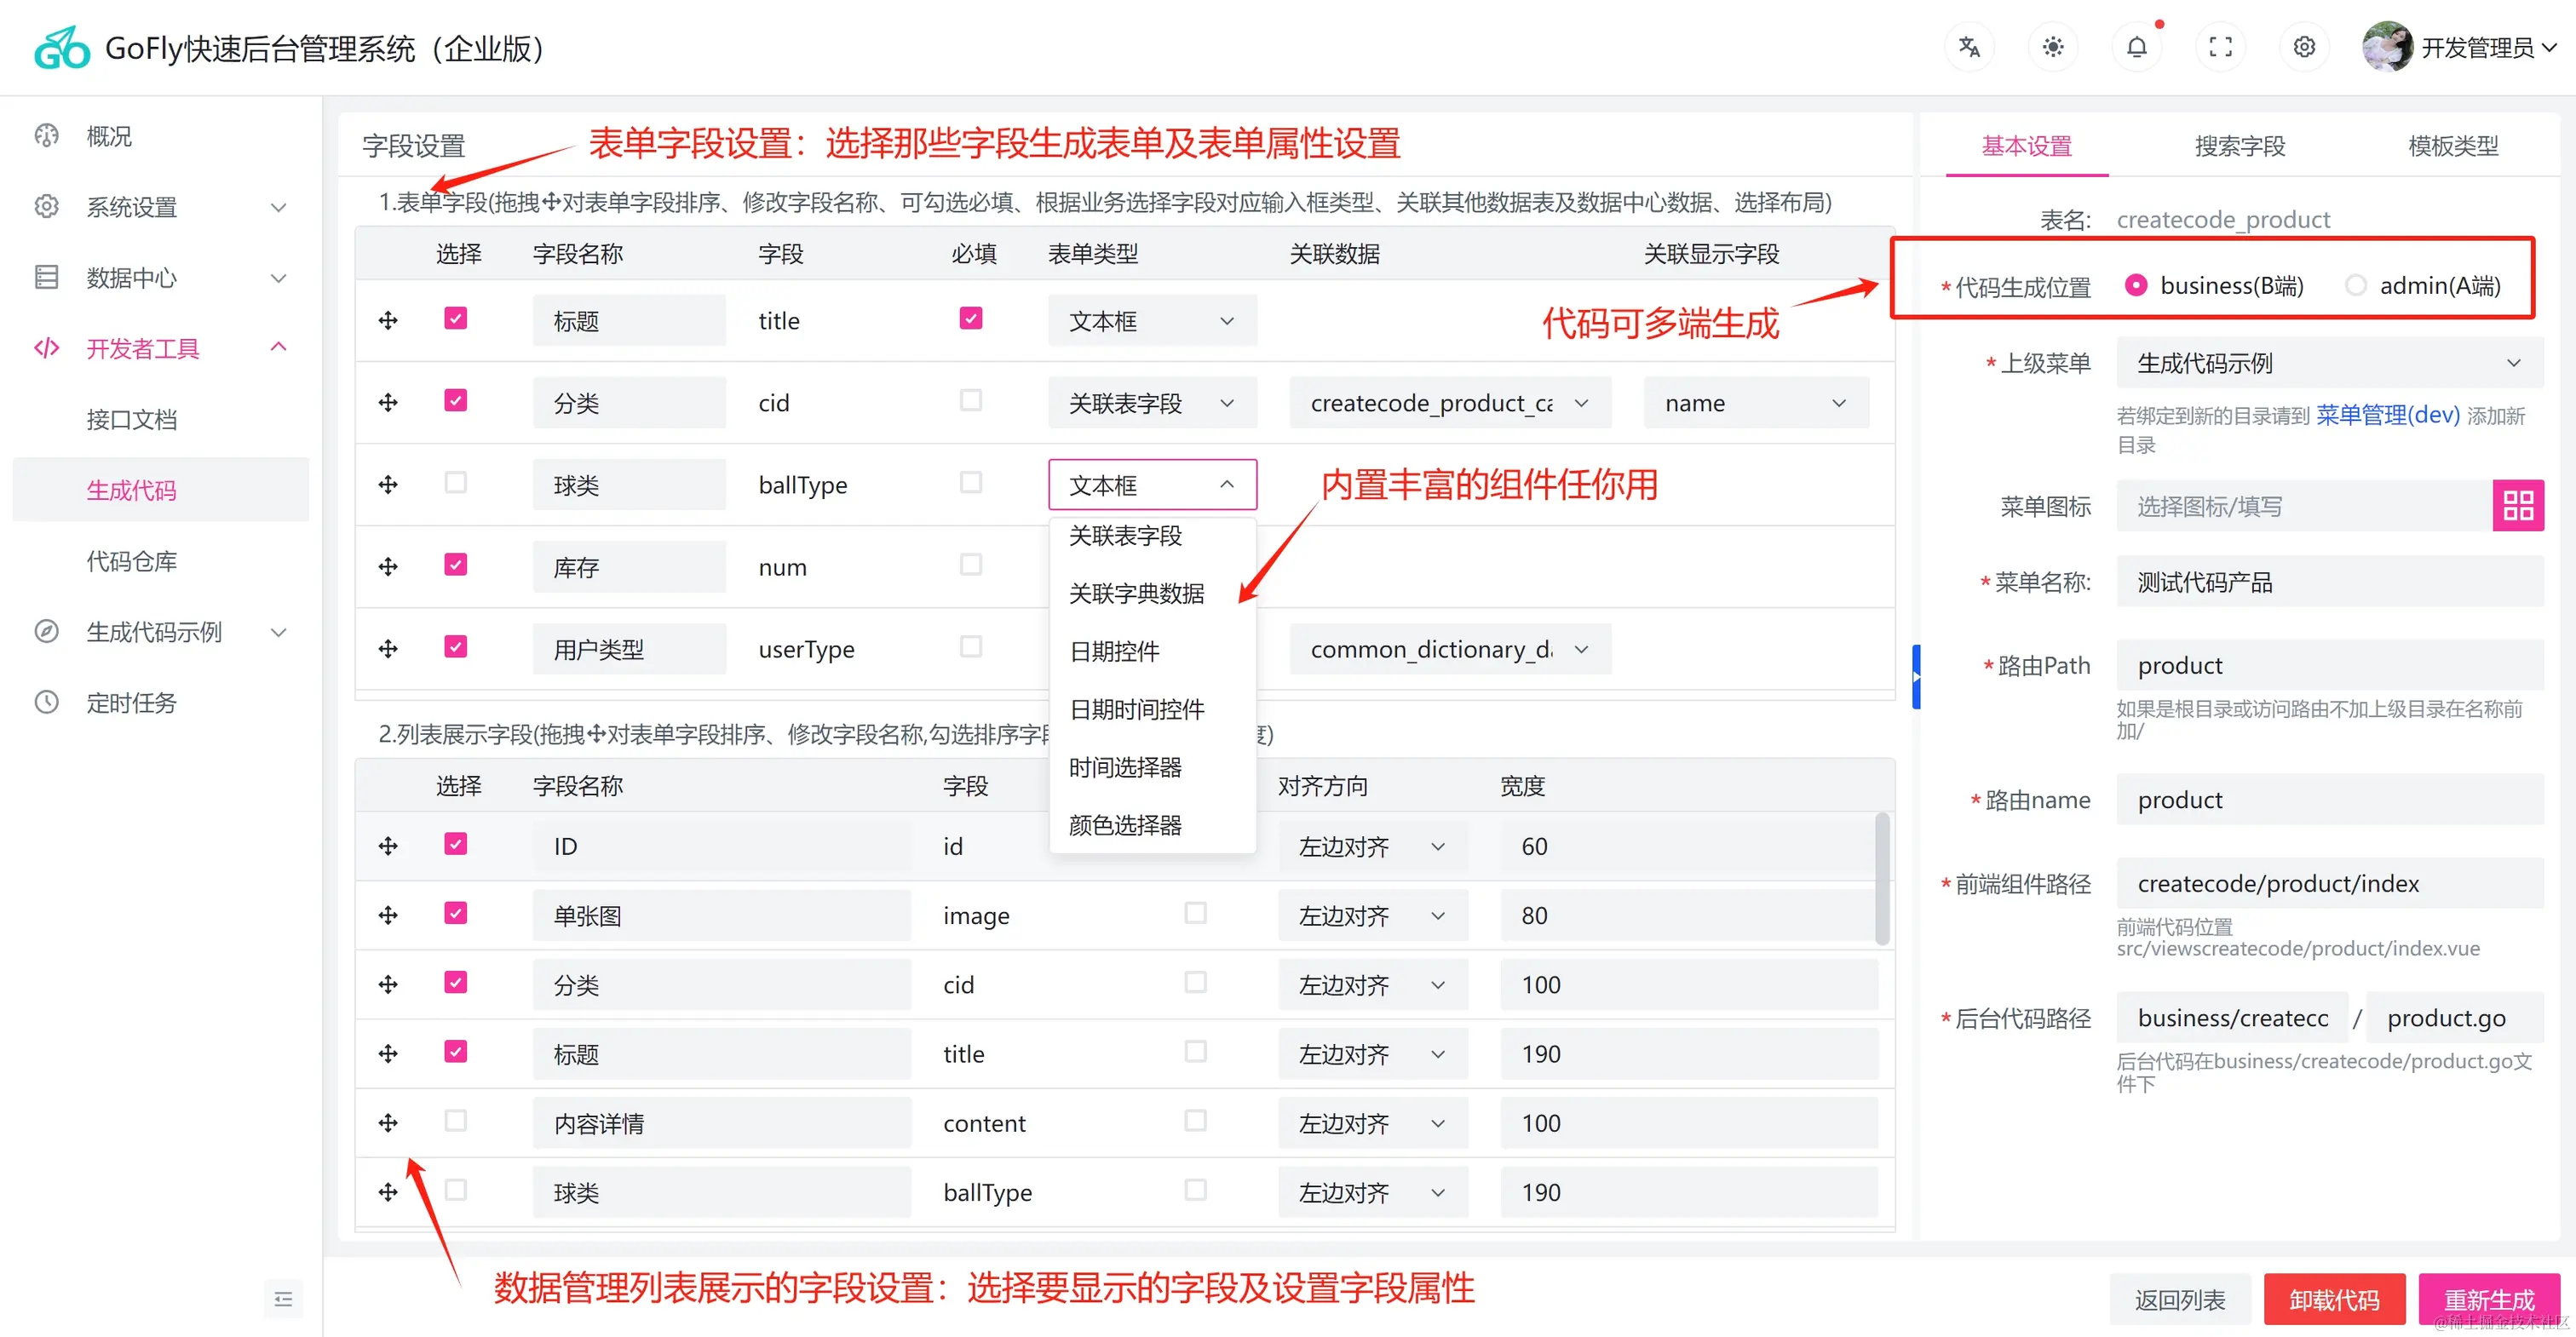Click the 菜单名称 input field
Viewport: 2576px width, 1337px height.
click(2328, 582)
